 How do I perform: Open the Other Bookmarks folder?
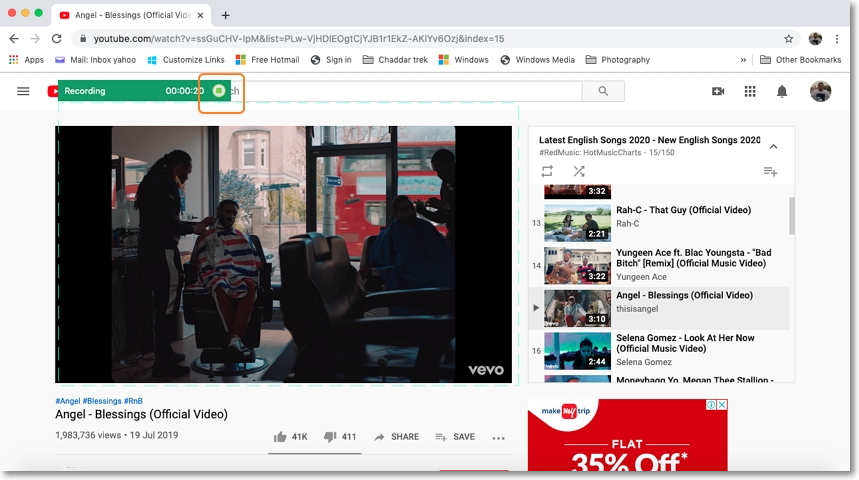tap(800, 60)
